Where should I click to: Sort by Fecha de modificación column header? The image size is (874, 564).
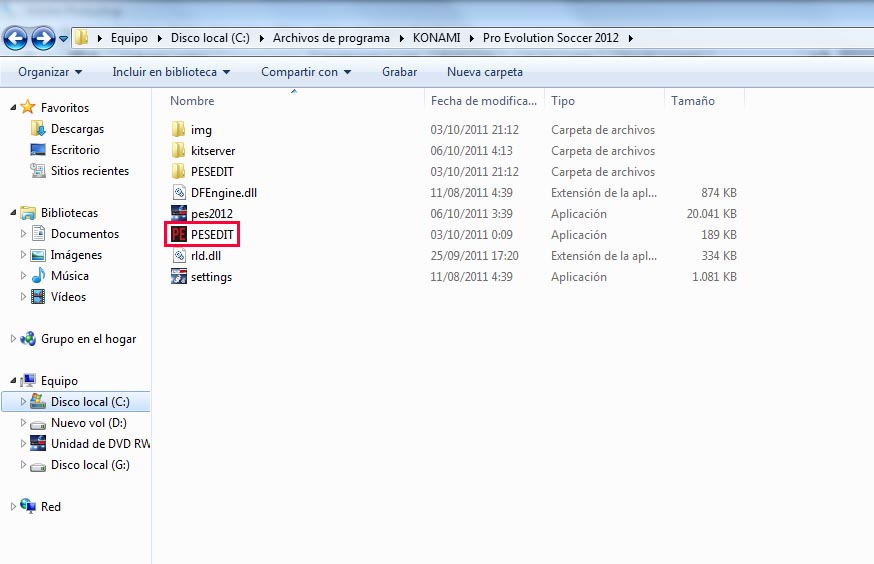pyautogui.click(x=483, y=101)
